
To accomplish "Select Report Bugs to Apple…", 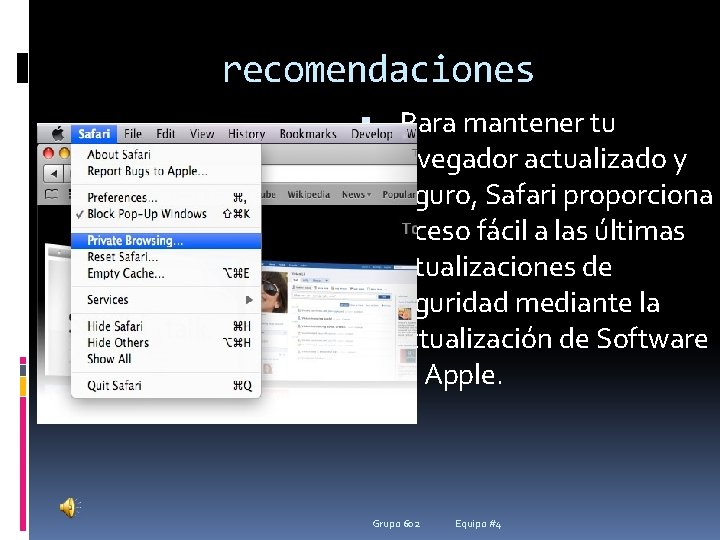I will (166, 171).
